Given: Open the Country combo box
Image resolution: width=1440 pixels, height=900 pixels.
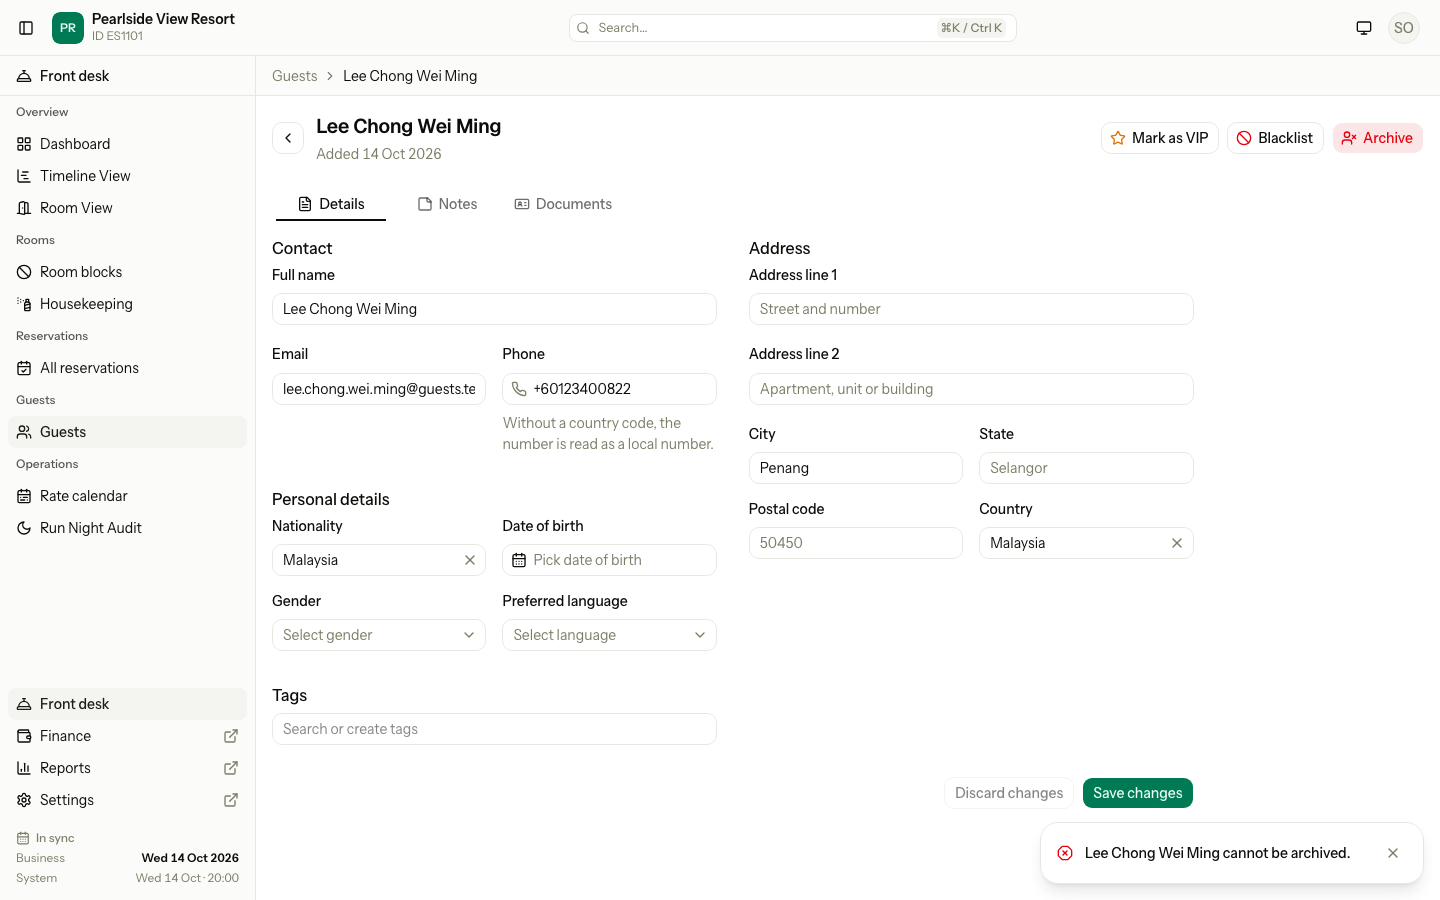Looking at the screenshot, I should 1086,543.
